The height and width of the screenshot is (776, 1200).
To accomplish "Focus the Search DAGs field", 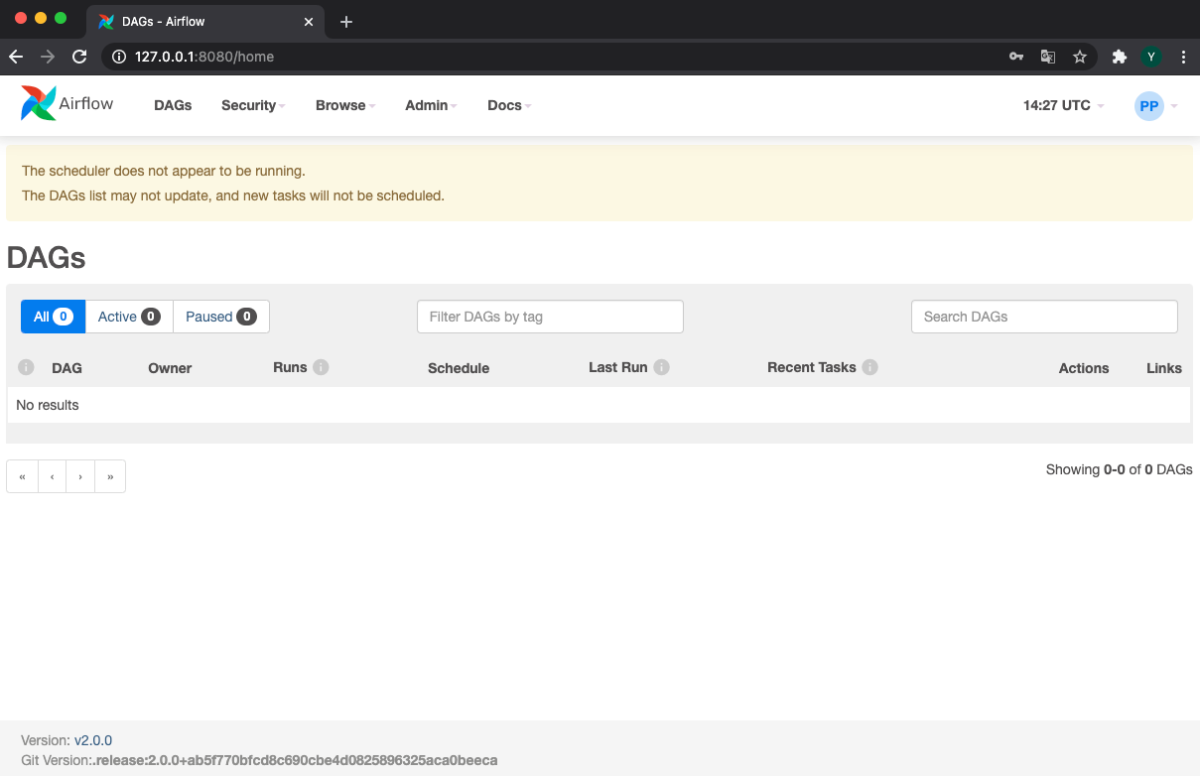I will click(x=1044, y=316).
